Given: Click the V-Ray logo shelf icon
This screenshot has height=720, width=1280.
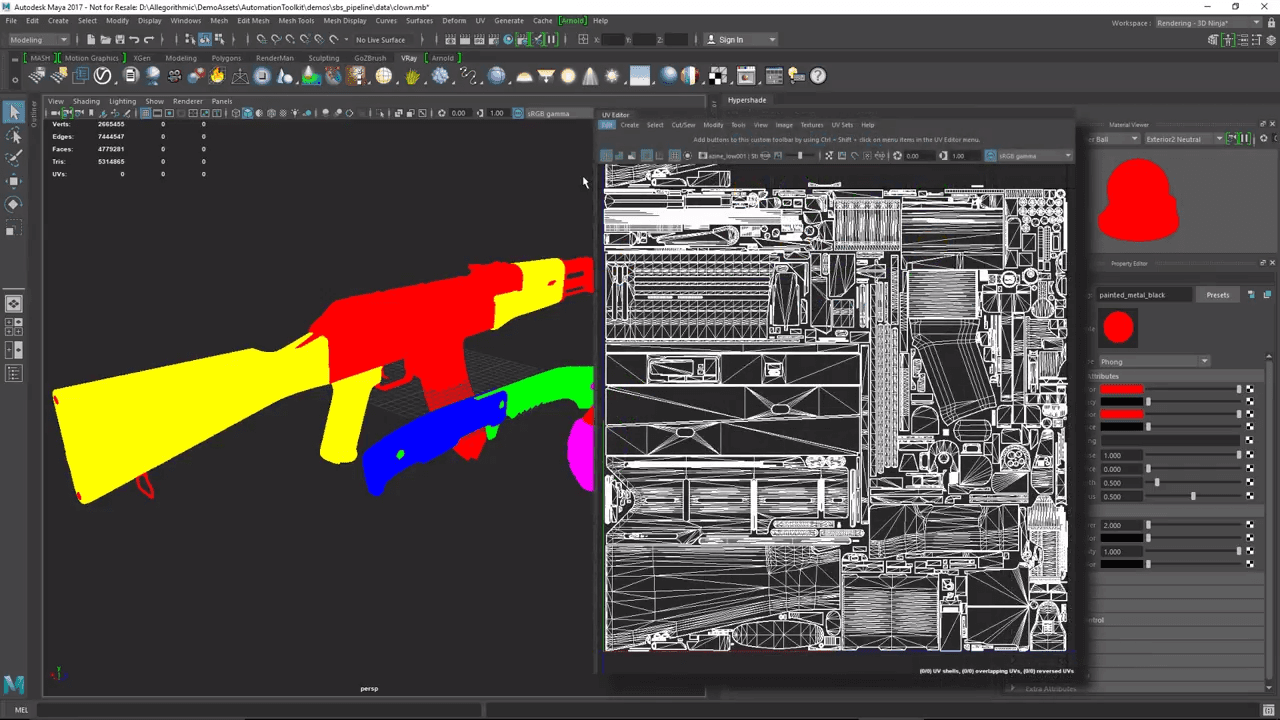Looking at the screenshot, I should coord(103,76).
